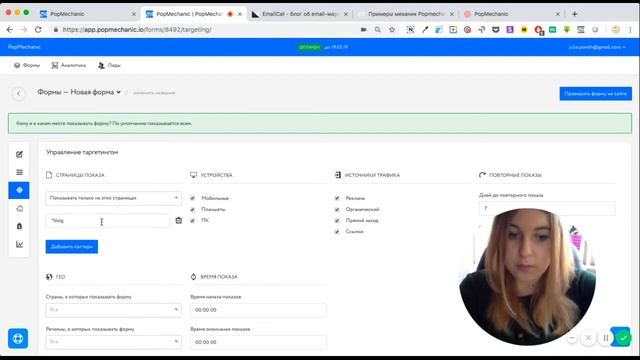
Task: Pause the screen recording
Action: coord(606,338)
